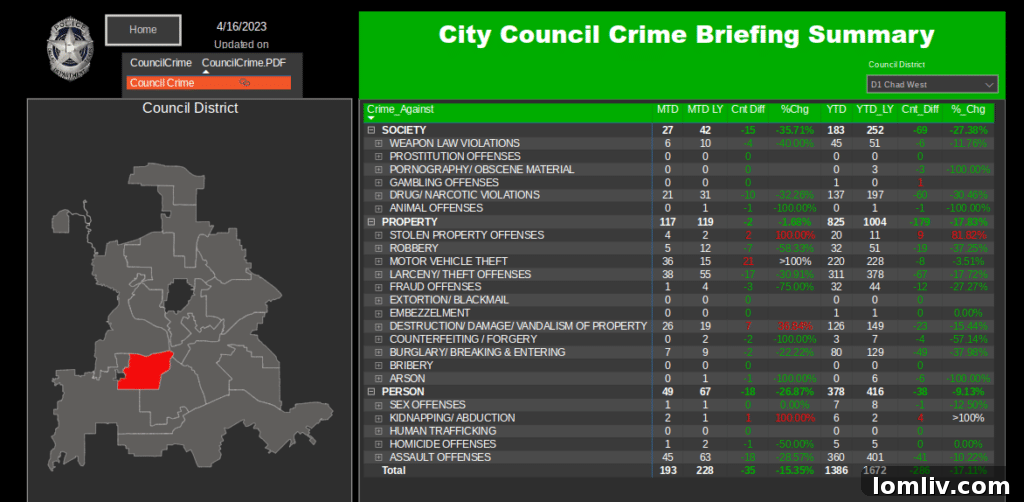Select the CouncilCrime.PDF tab
The image size is (1024, 502).
(x=243, y=63)
